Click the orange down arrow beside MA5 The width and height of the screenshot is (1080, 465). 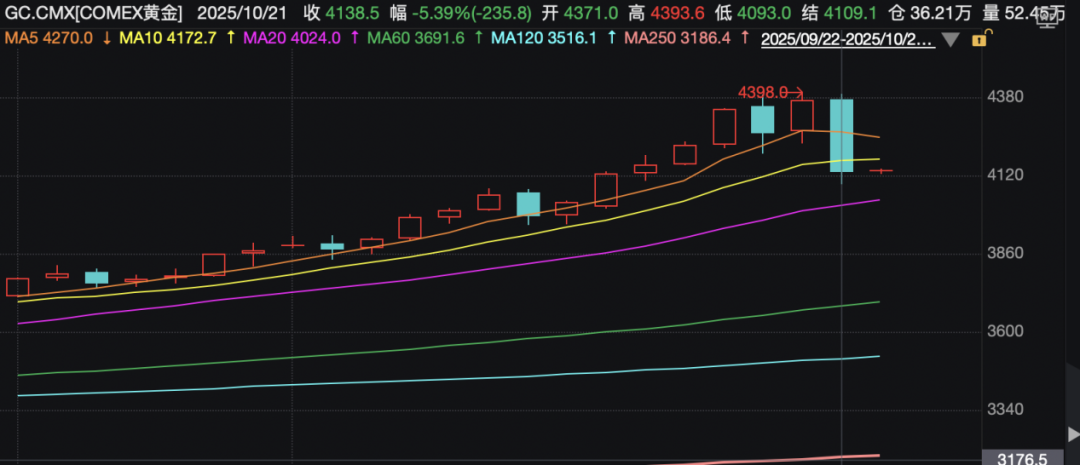point(106,38)
